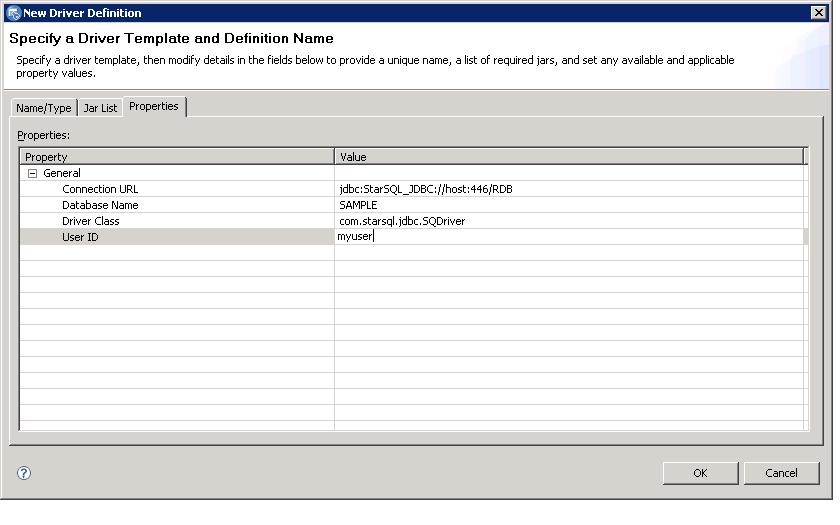Viewport: 840px width, 525px height.
Task: Click the Connection URL value field
Action: click(x=569, y=189)
